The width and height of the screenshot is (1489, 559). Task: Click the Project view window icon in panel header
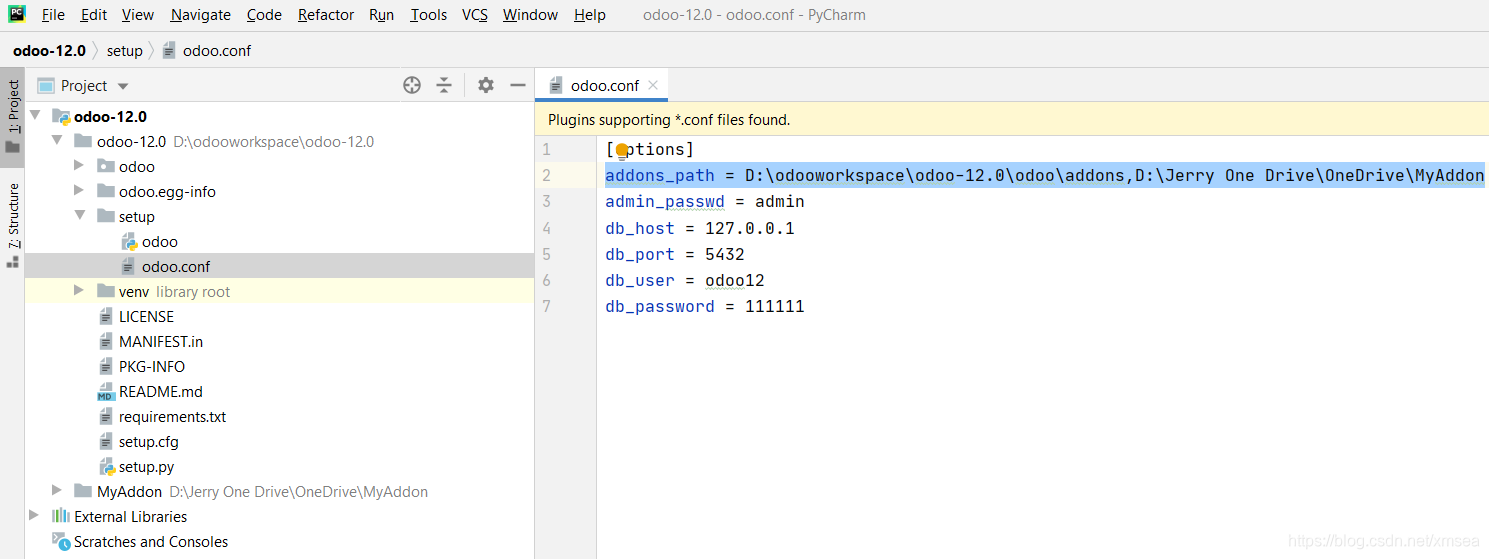[45, 86]
